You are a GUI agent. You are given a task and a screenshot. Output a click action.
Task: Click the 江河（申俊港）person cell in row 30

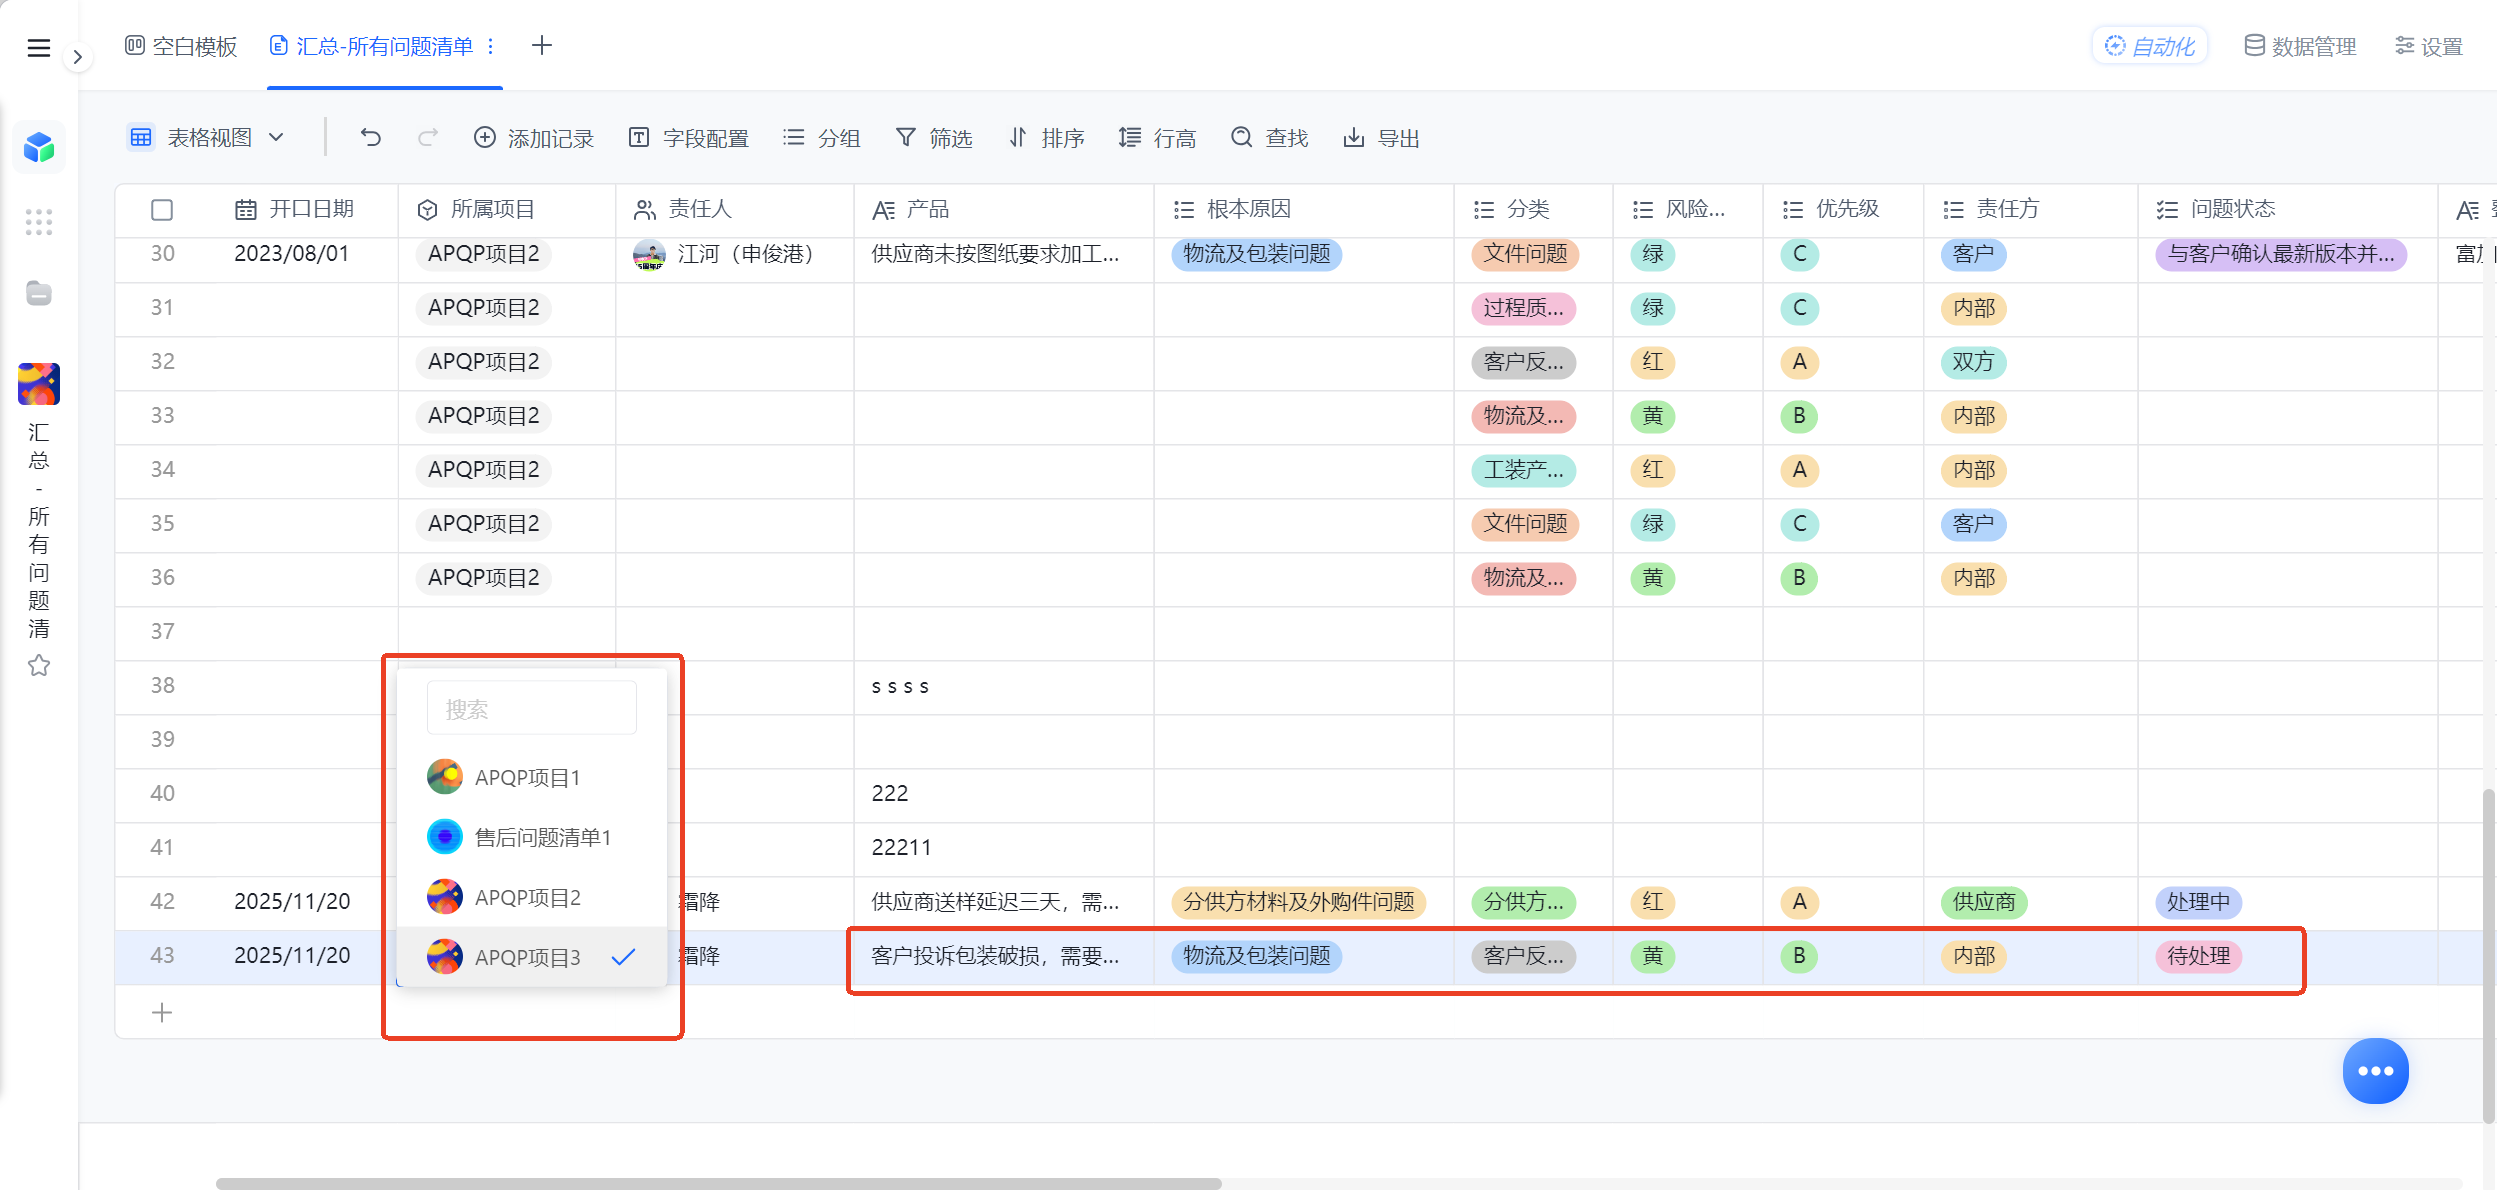point(734,255)
